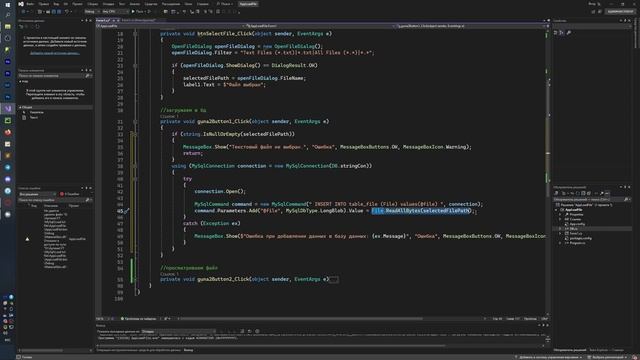Click the link to add a new data source
Viewport: 640px width, 360px height.
point(54,53)
